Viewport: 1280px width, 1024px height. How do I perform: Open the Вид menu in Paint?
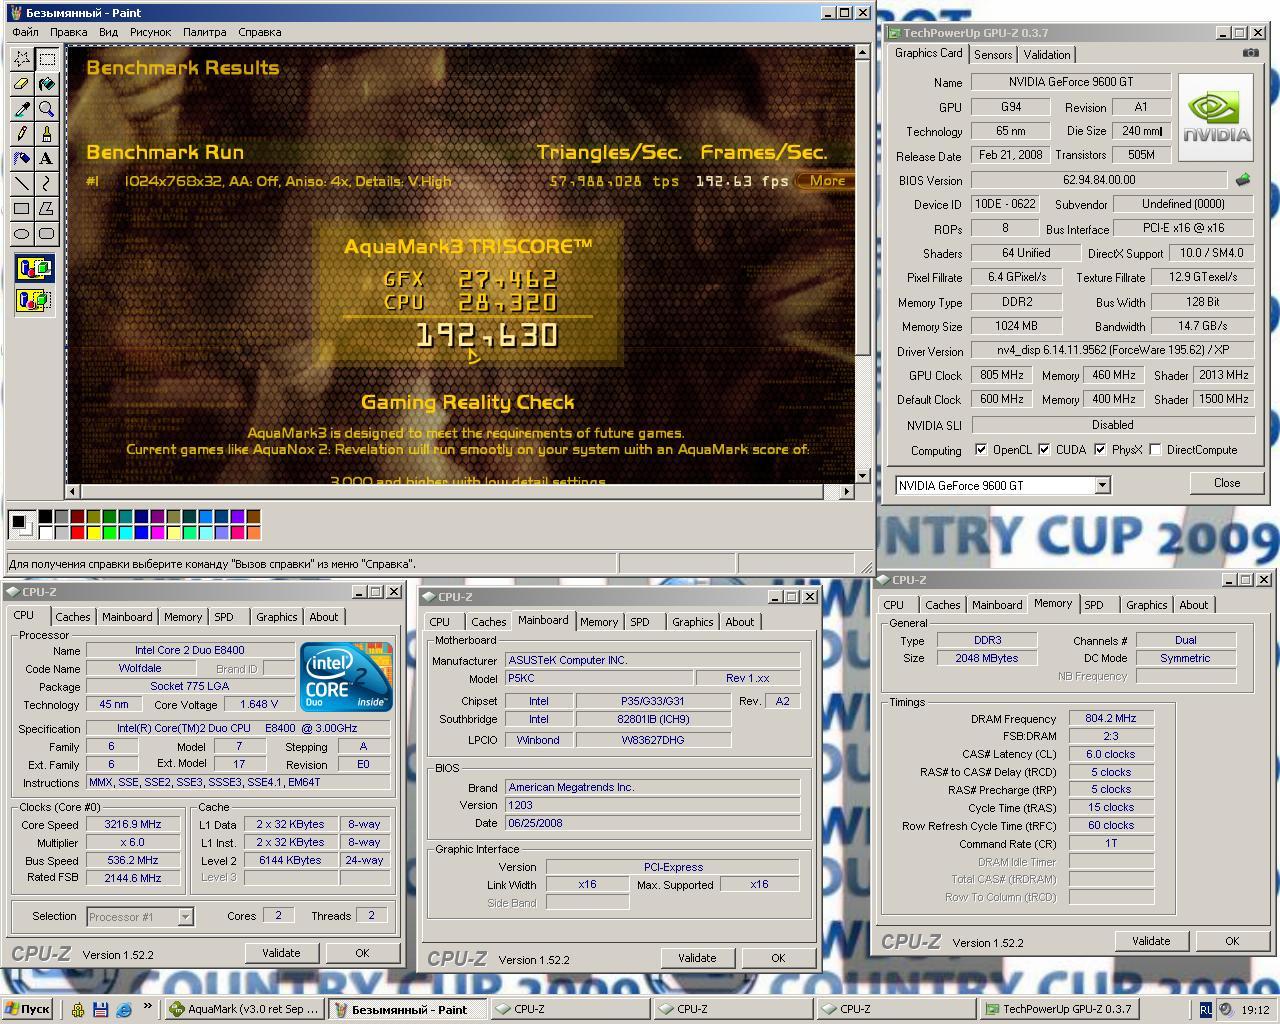point(108,32)
